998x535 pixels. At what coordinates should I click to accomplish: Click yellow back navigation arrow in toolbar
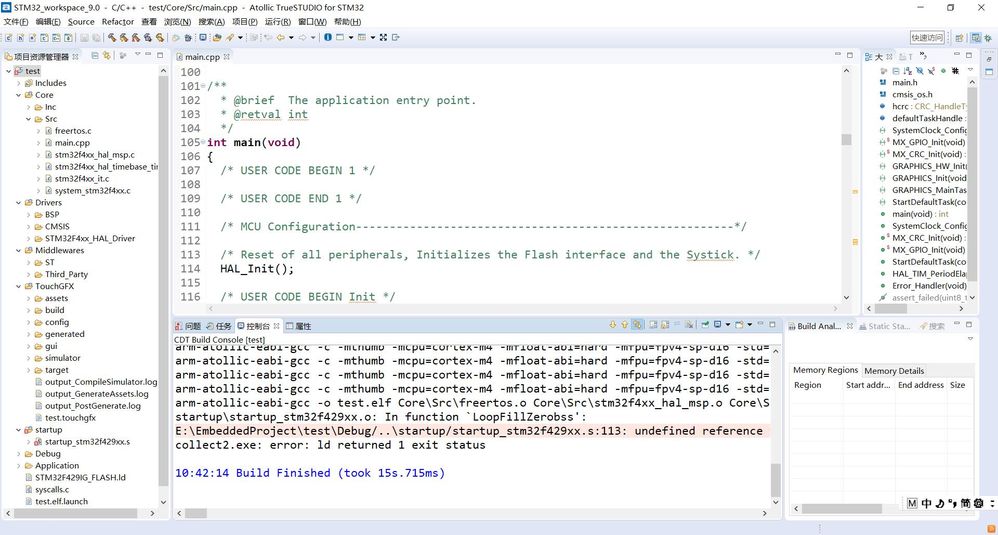point(281,38)
